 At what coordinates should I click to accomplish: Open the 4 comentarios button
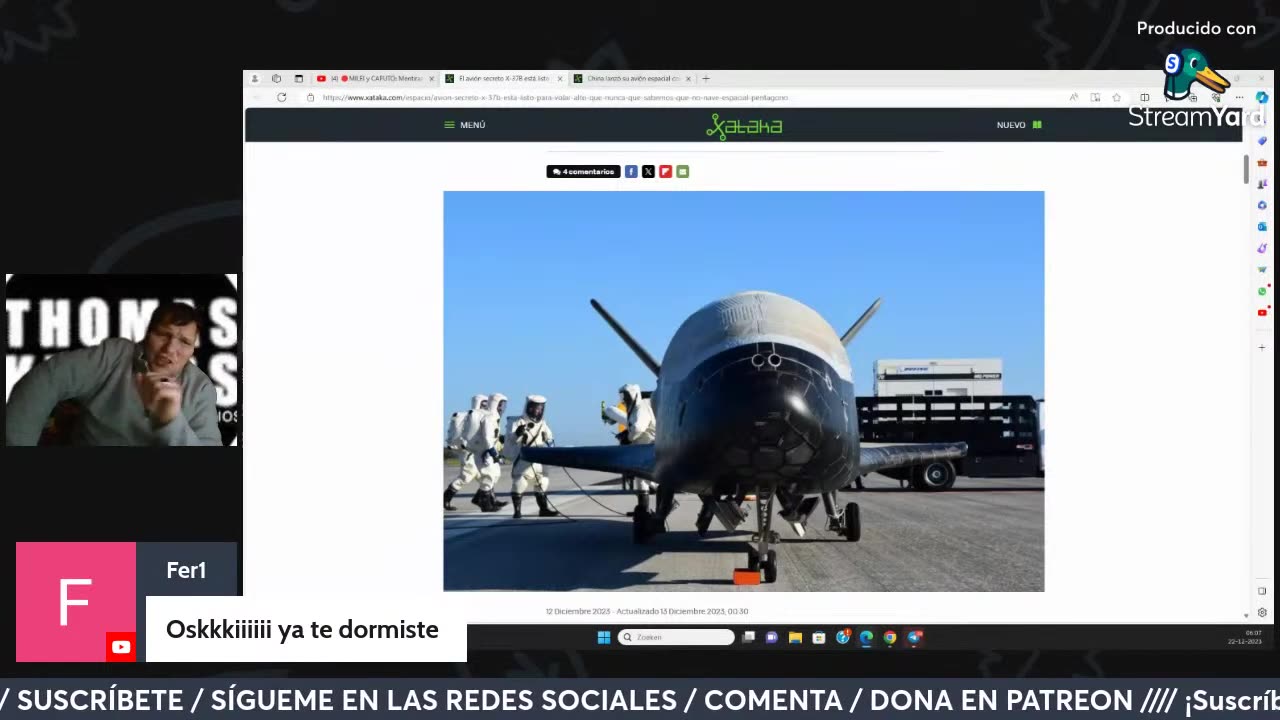583,172
